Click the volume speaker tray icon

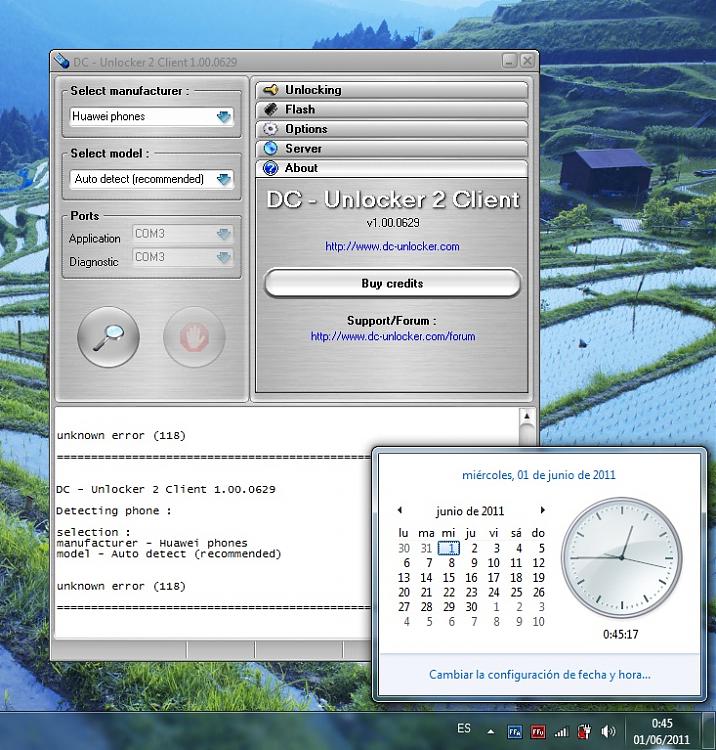click(609, 731)
